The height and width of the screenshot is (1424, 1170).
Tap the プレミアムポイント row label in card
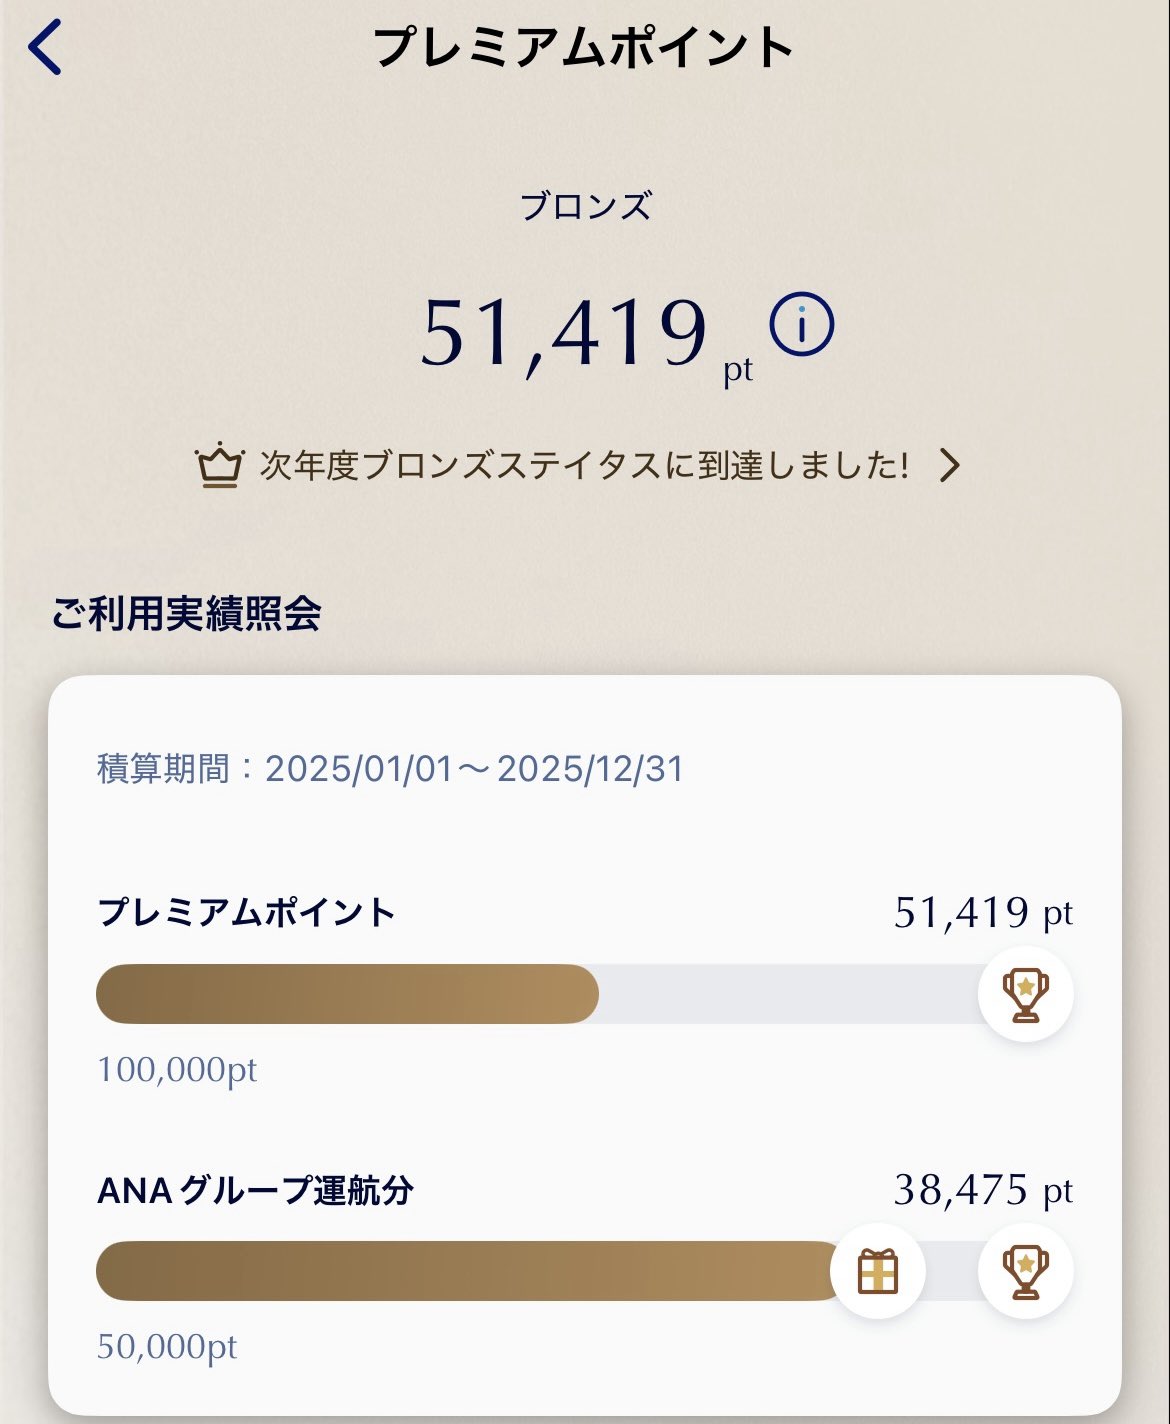pyautogui.click(x=247, y=912)
